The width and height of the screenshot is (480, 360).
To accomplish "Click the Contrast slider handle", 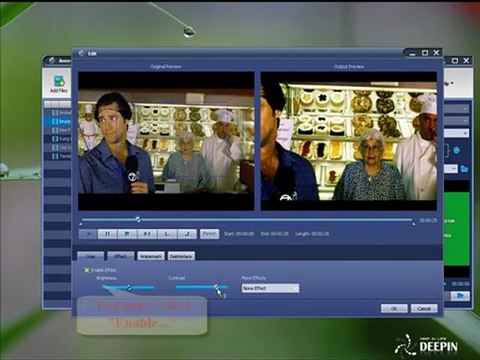I will coord(216,287).
